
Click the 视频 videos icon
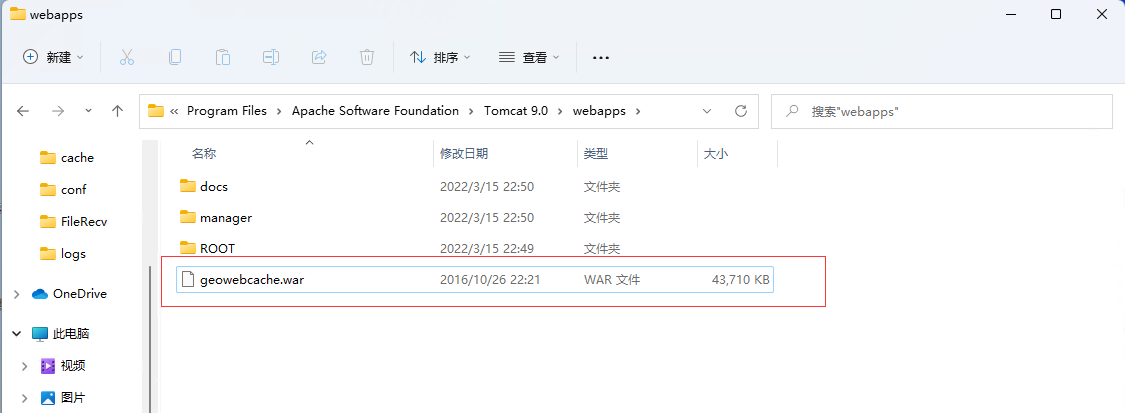click(48, 366)
